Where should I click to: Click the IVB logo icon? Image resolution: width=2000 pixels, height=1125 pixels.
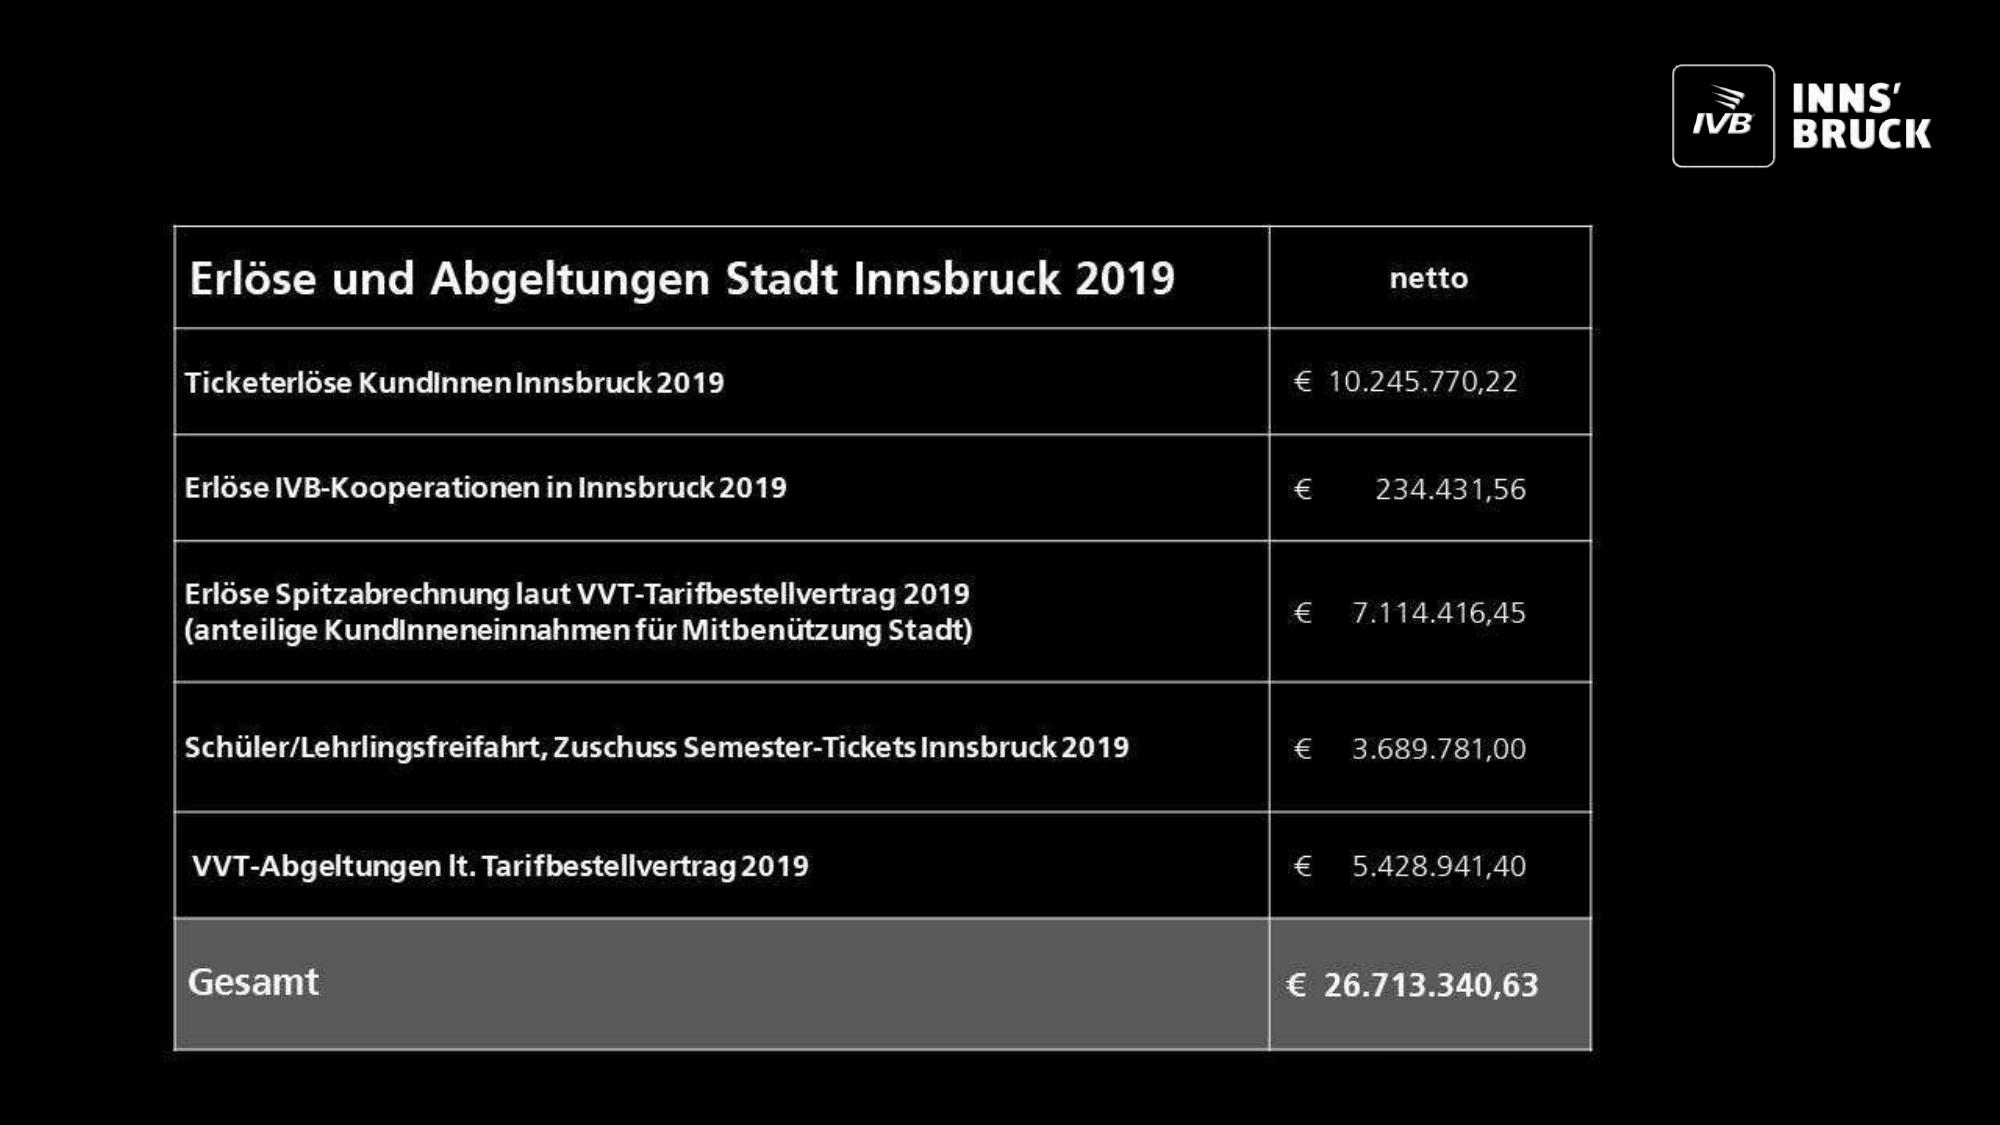coord(1722,116)
